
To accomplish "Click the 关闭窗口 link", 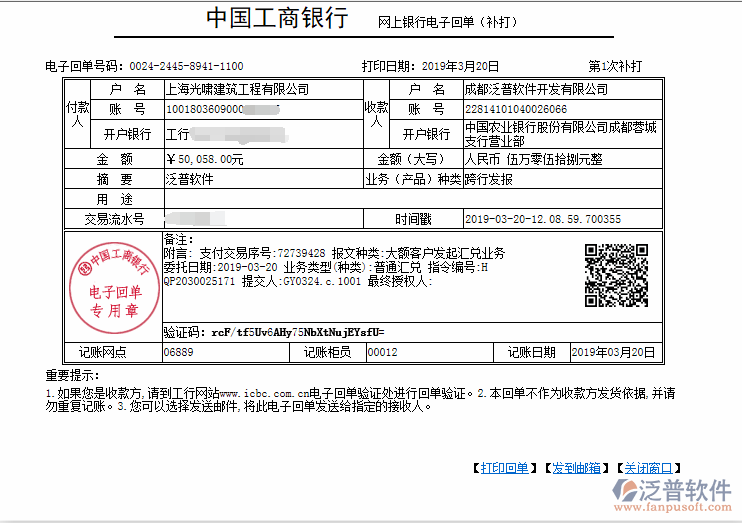I will tap(648, 468).
